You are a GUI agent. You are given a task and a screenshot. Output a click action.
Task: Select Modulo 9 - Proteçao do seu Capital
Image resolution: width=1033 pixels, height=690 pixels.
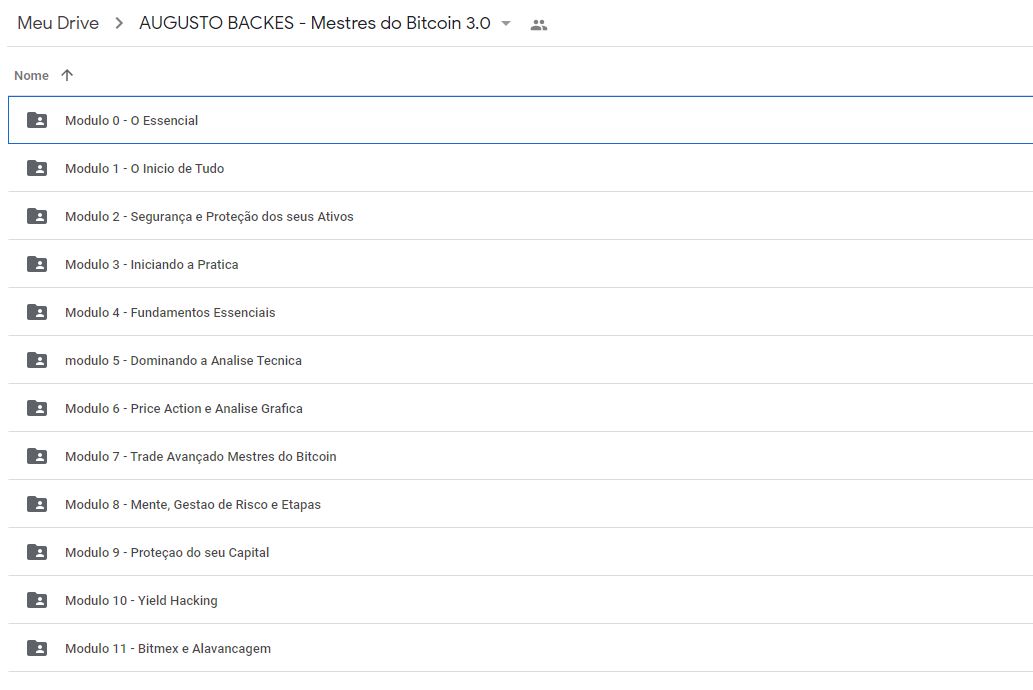(x=167, y=552)
